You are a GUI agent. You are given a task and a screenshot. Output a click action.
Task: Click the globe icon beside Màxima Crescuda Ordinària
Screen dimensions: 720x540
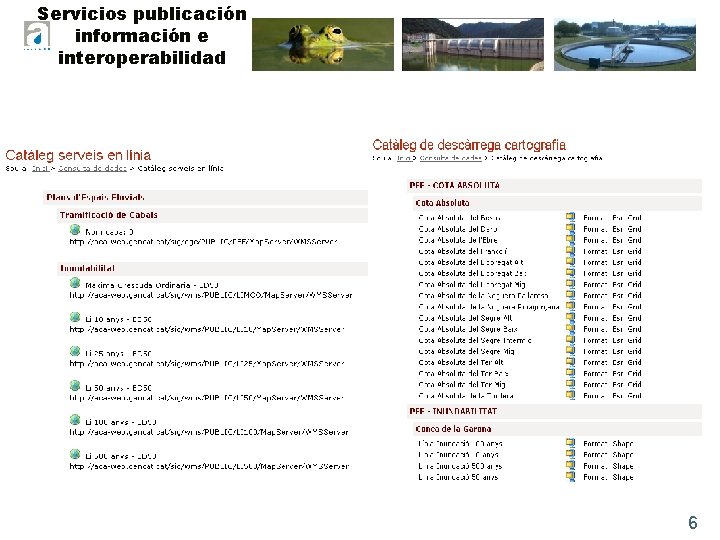click(75, 283)
